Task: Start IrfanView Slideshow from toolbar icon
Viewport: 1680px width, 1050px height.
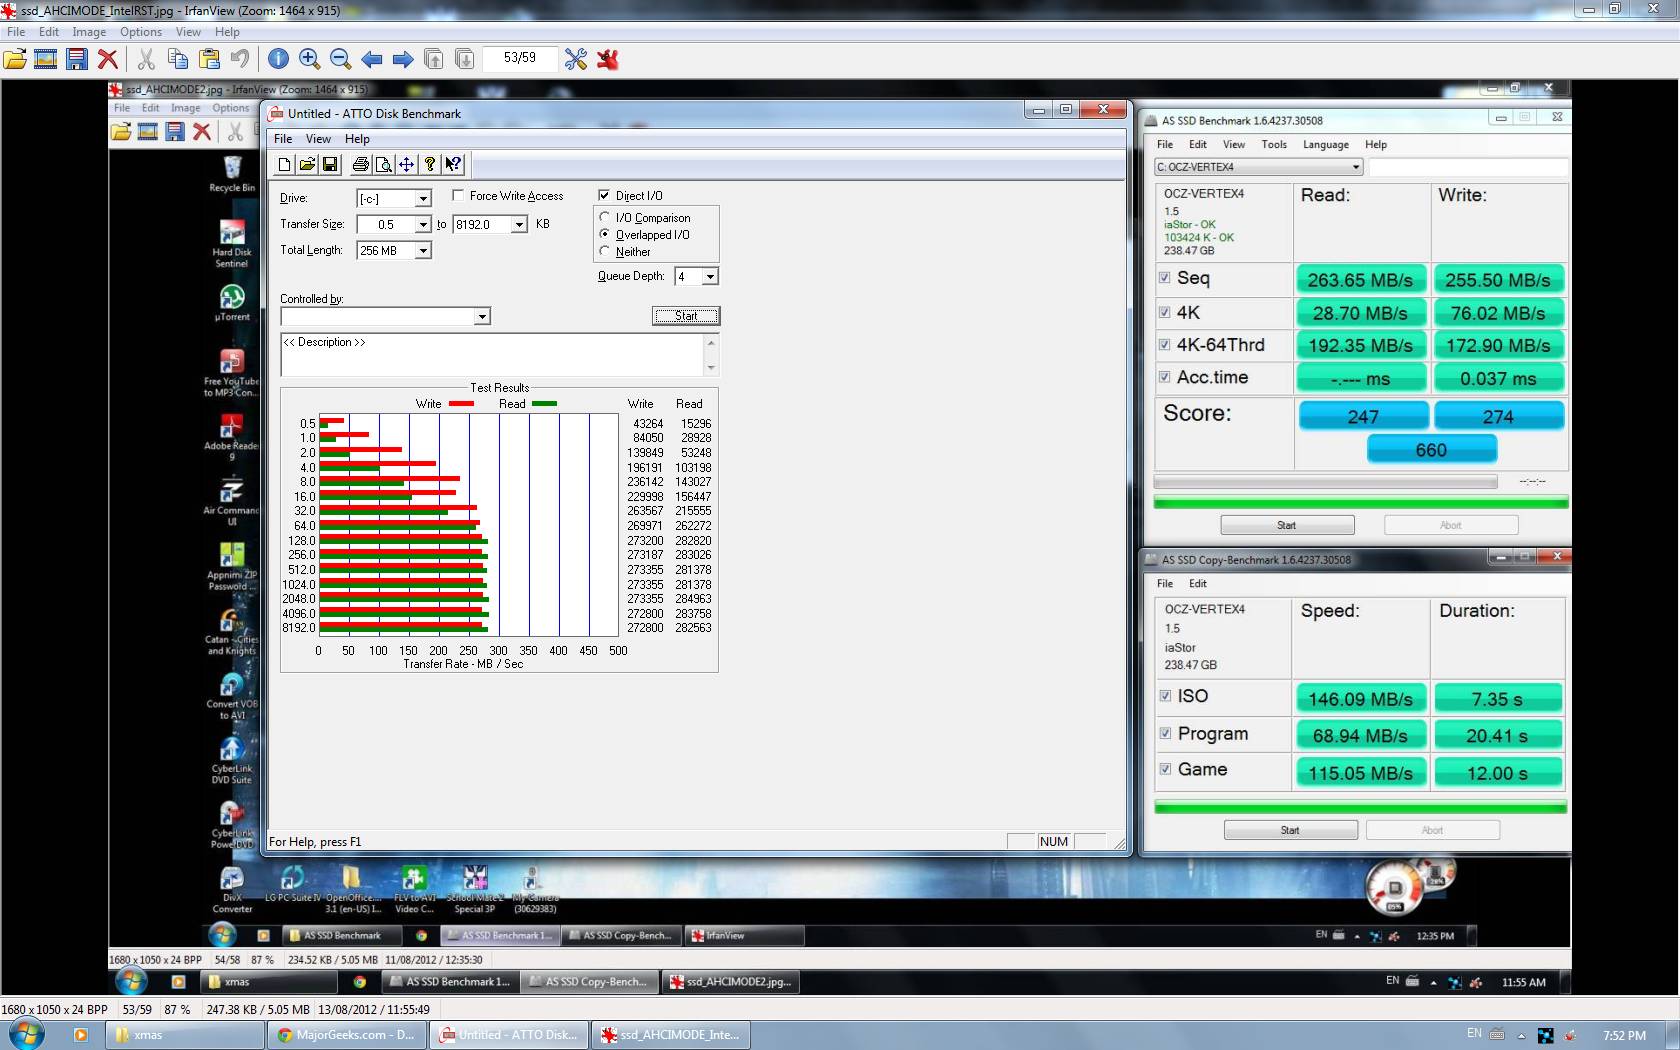Action: click(45, 59)
